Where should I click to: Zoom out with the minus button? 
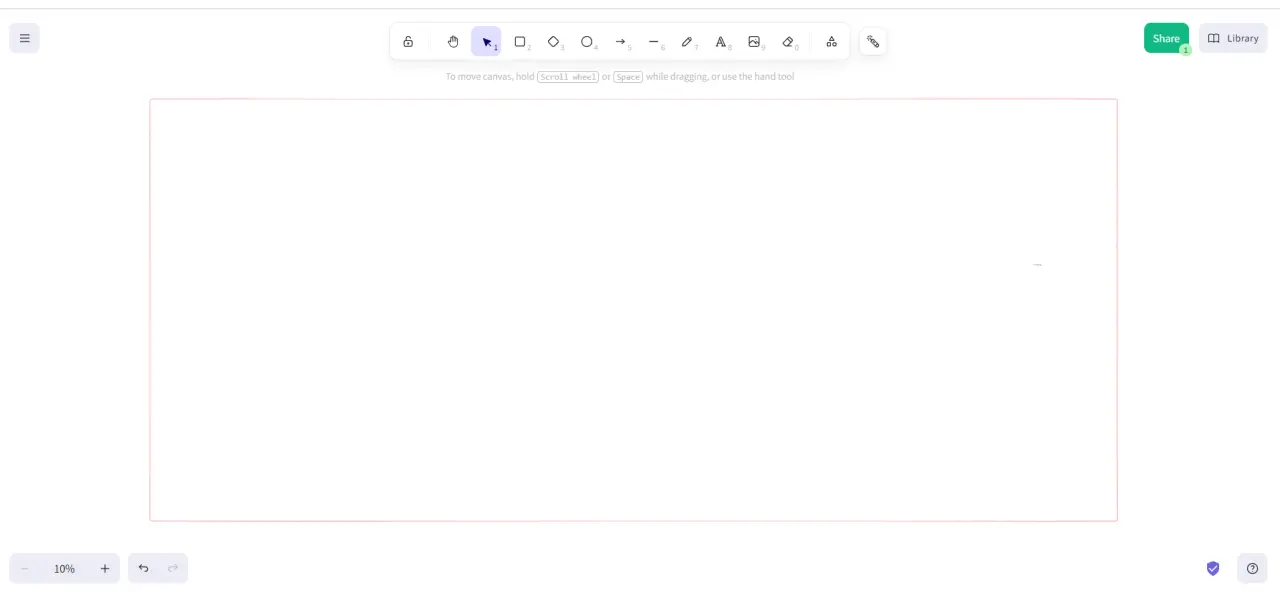25,568
